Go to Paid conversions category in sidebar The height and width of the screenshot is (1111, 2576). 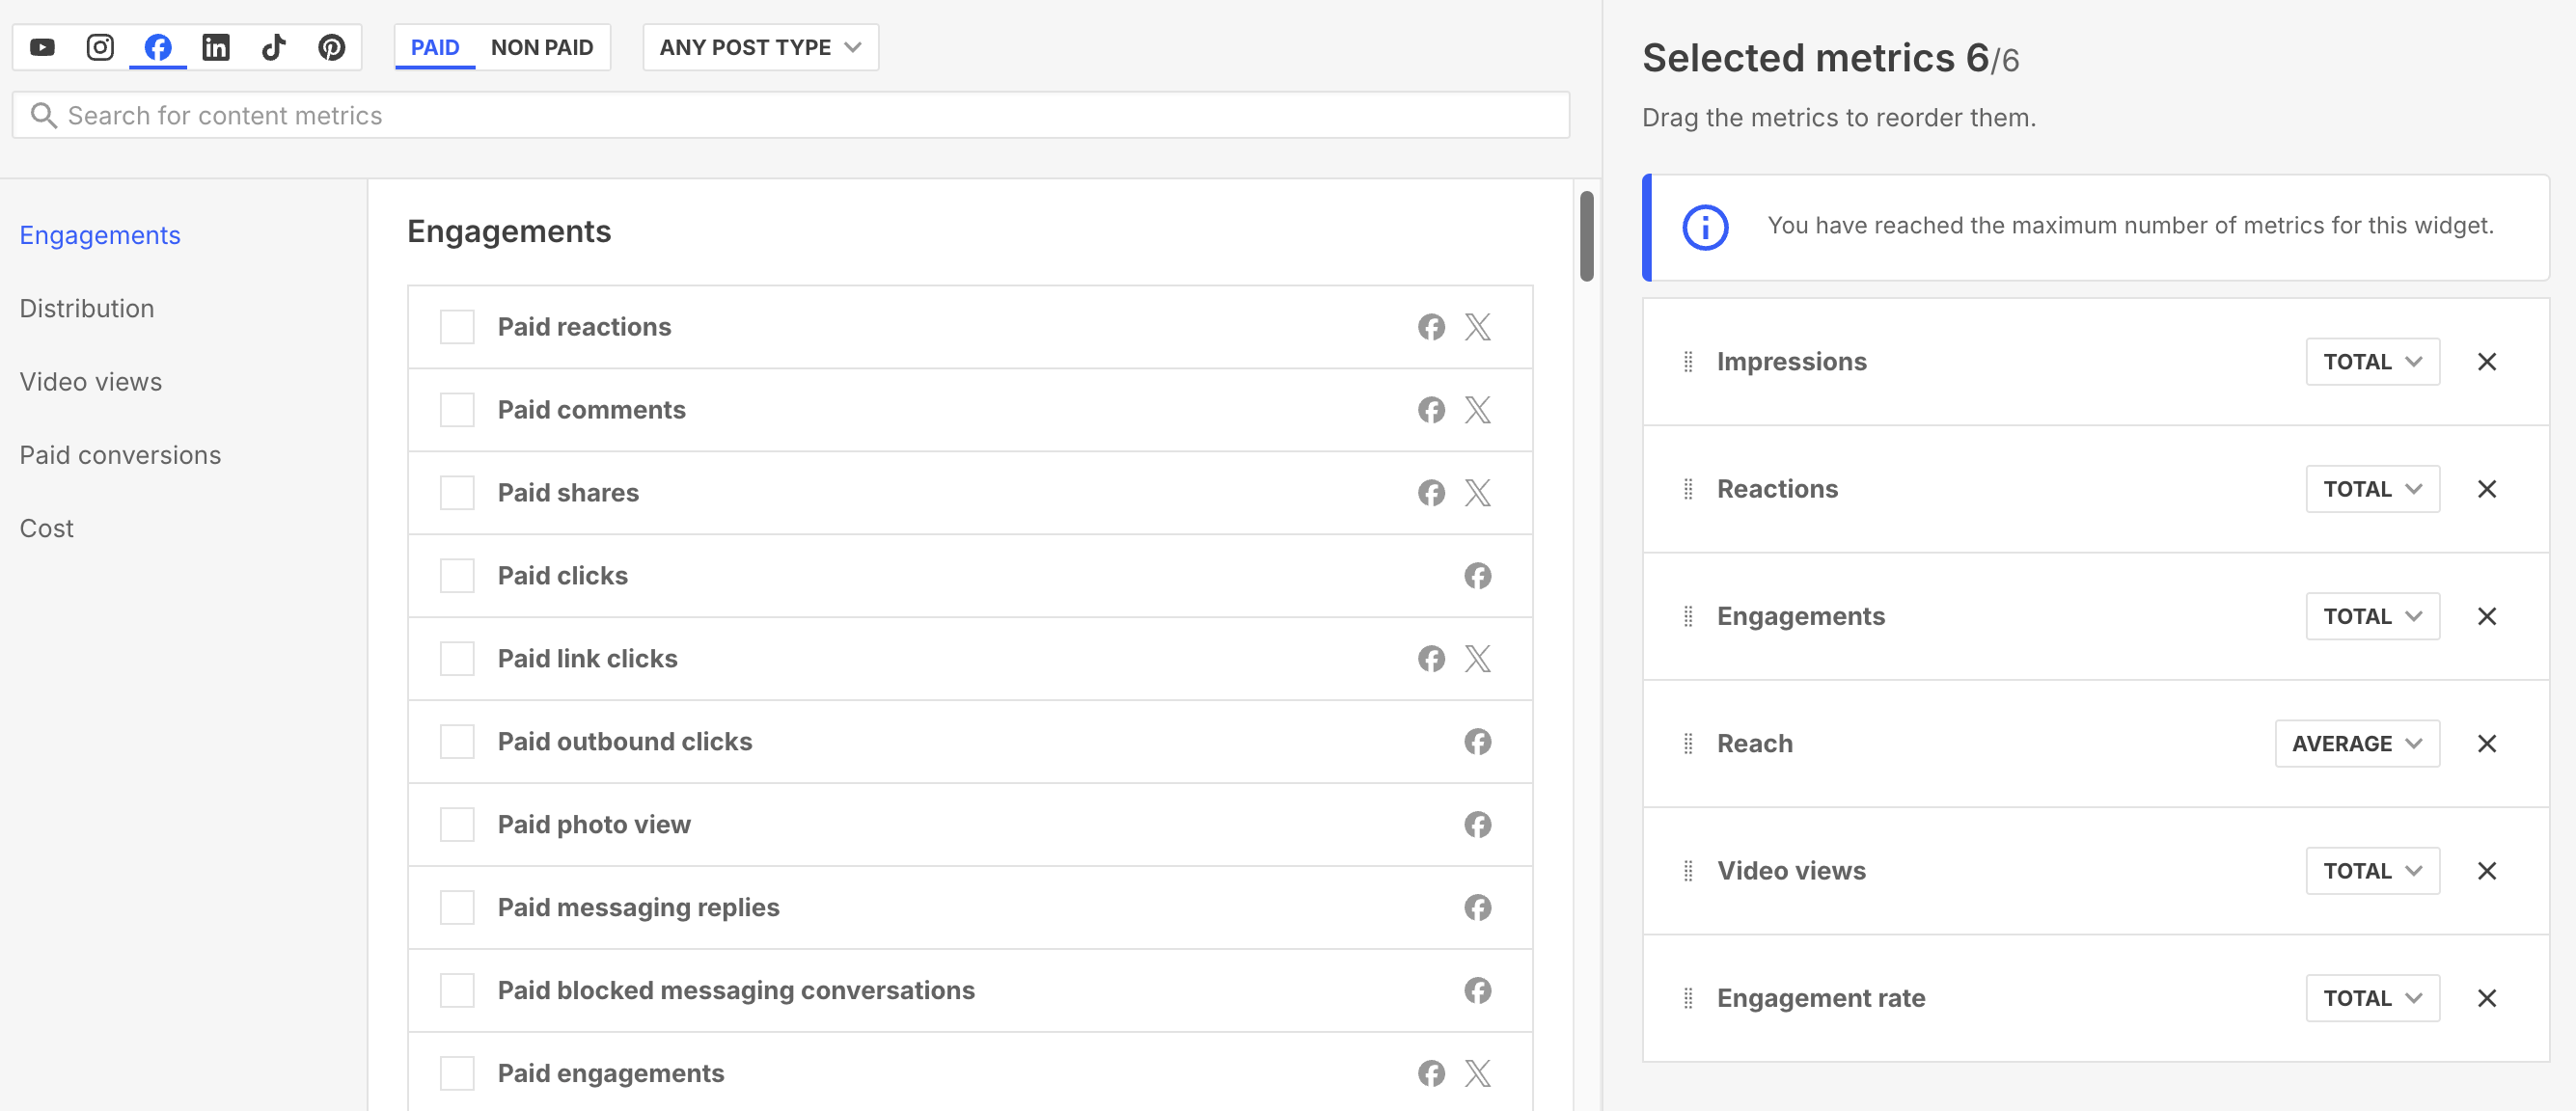coord(120,455)
